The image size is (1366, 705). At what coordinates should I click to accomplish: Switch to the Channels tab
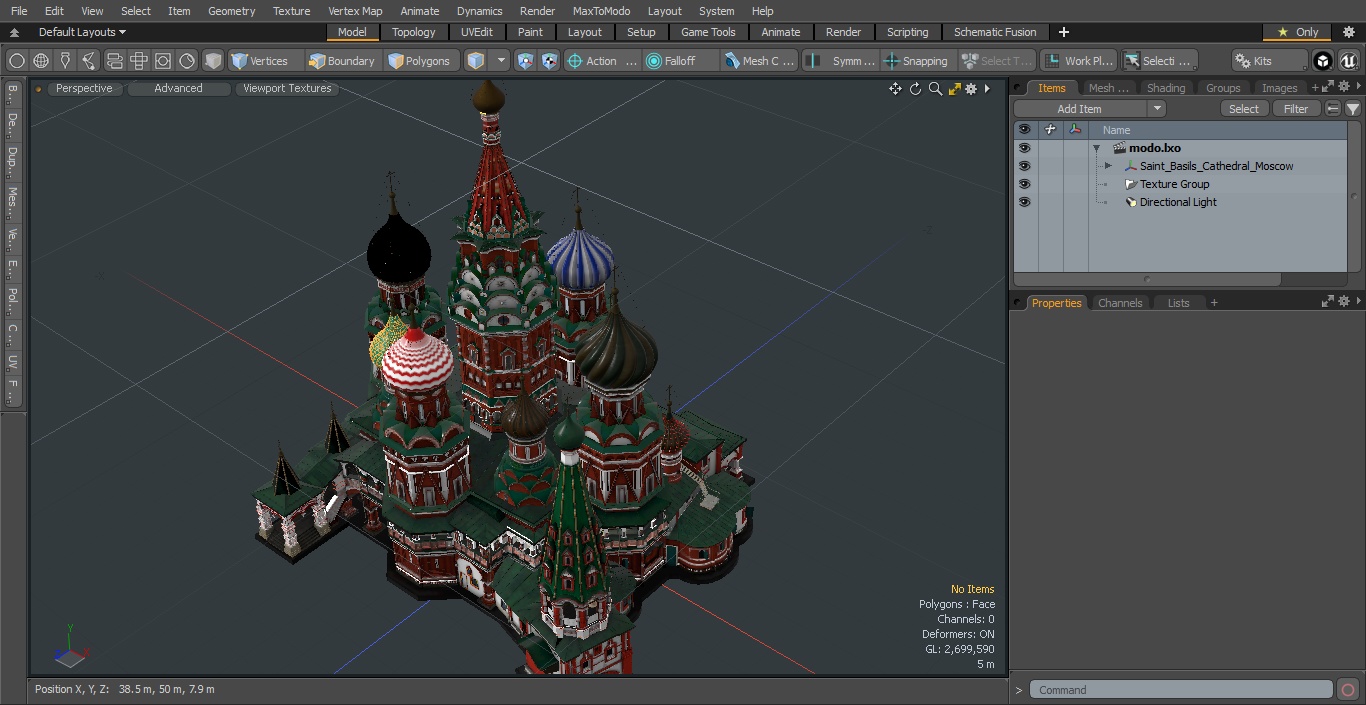pos(1120,303)
